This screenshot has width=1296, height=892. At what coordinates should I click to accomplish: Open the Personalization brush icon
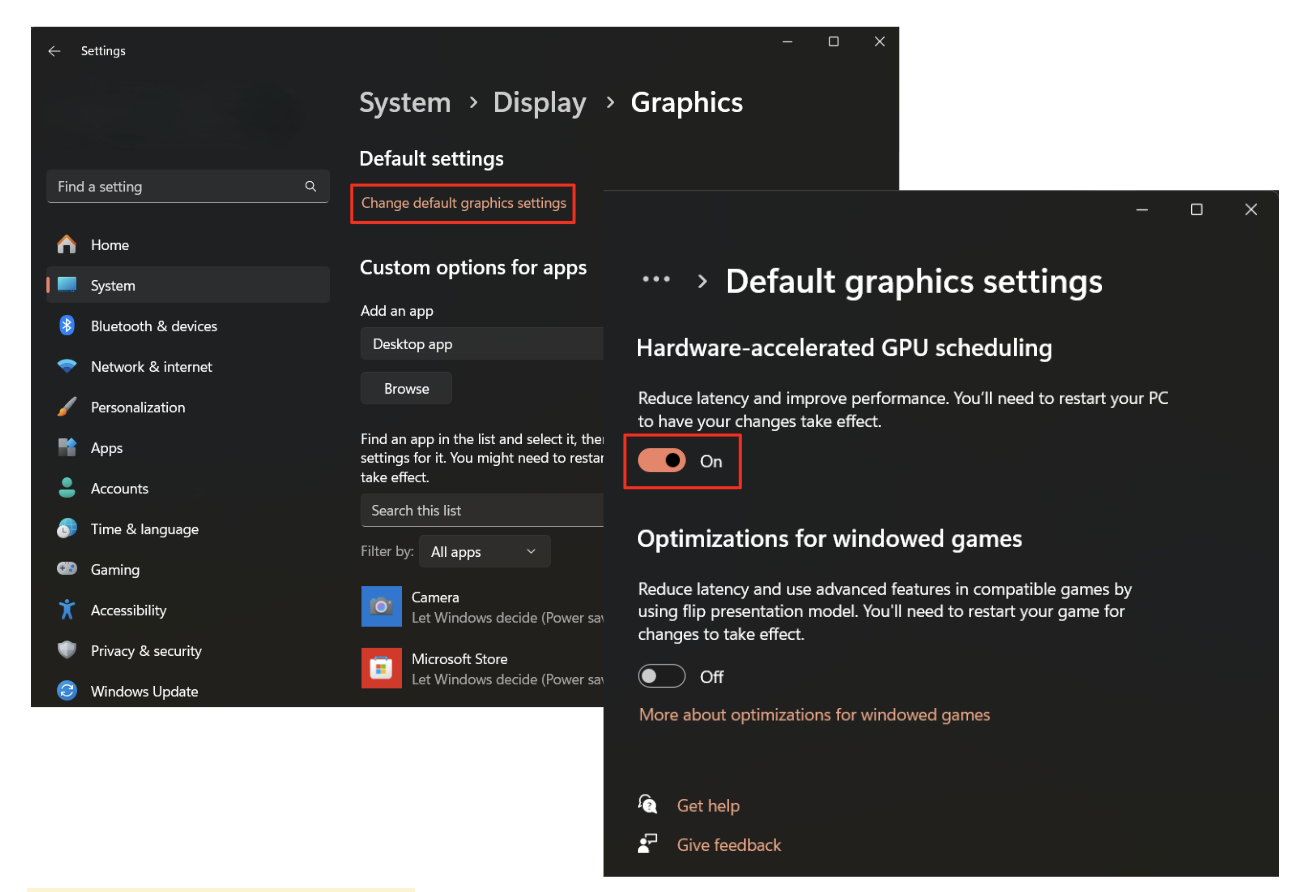[x=66, y=406]
